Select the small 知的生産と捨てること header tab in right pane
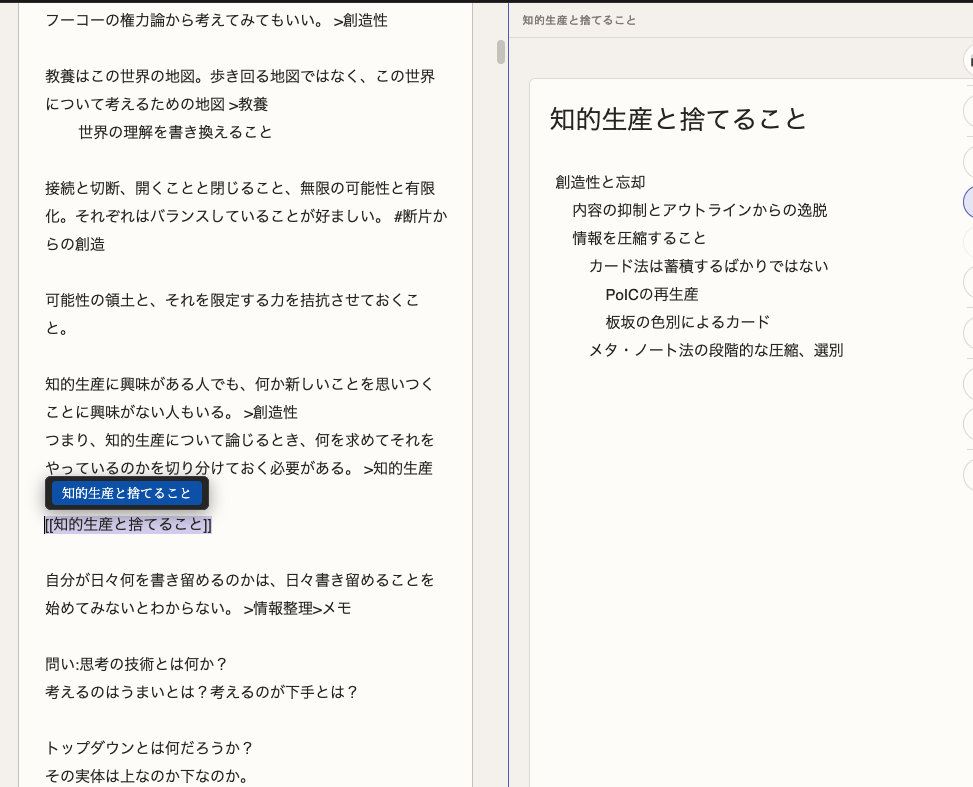Image resolution: width=973 pixels, height=787 pixels. [x=578, y=20]
